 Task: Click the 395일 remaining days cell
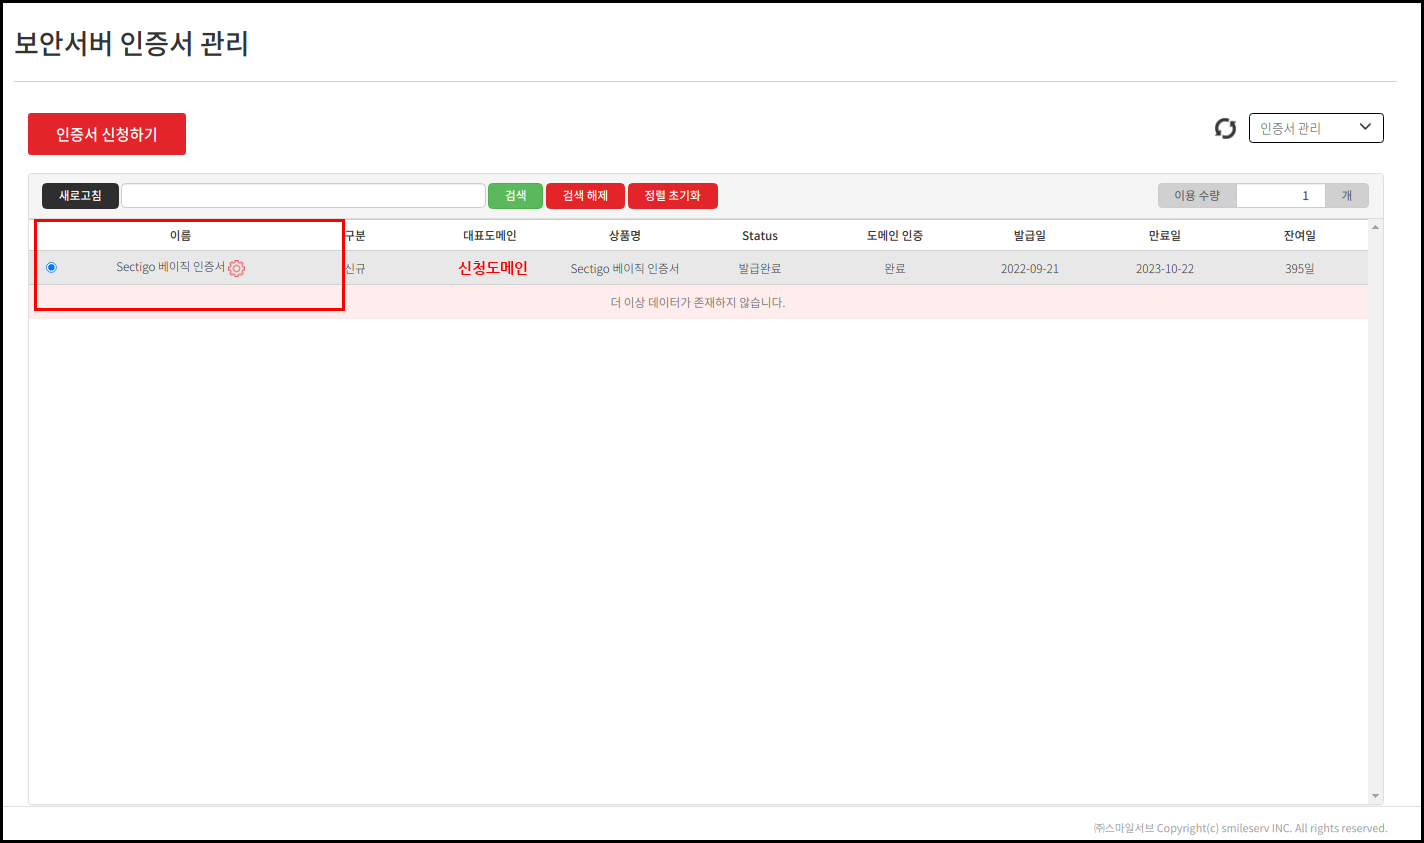click(1300, 269)
